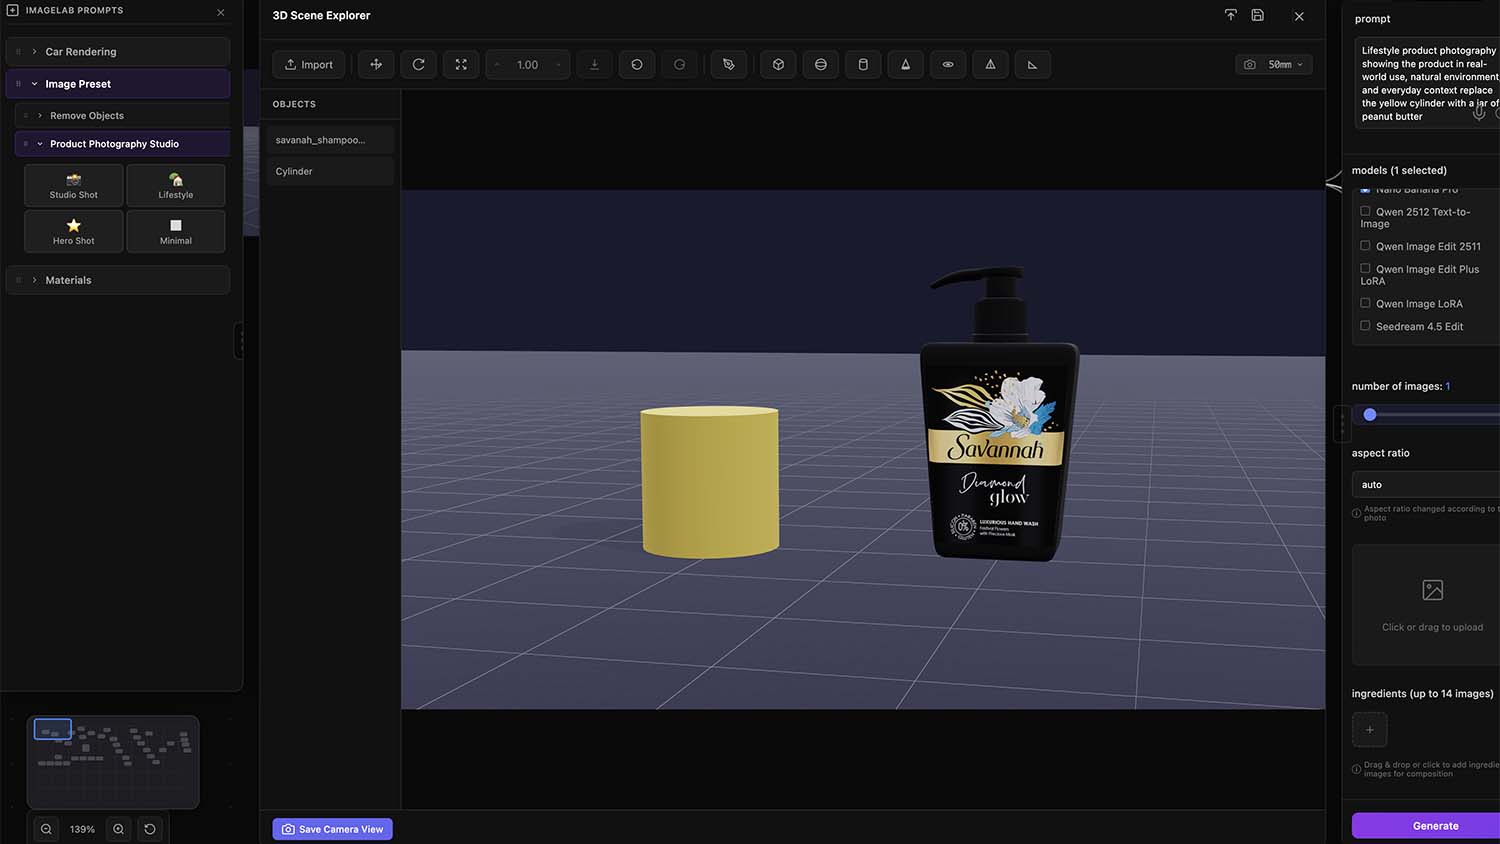Open the 50mm camera lens dropdown

point(1273,64)
